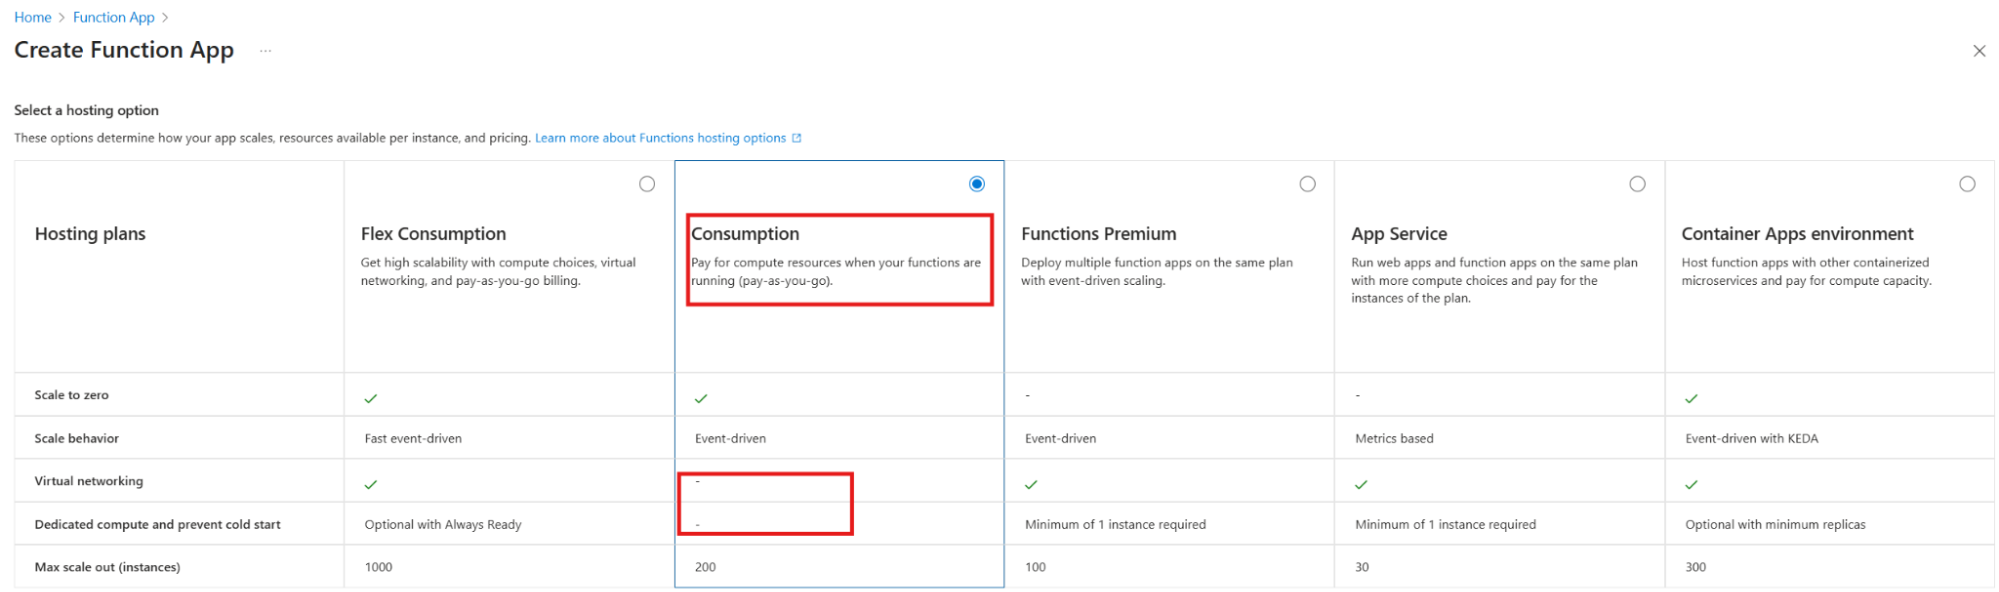
Task: Click the Container Apps environment heading
Action: (x=1797, y=234)
